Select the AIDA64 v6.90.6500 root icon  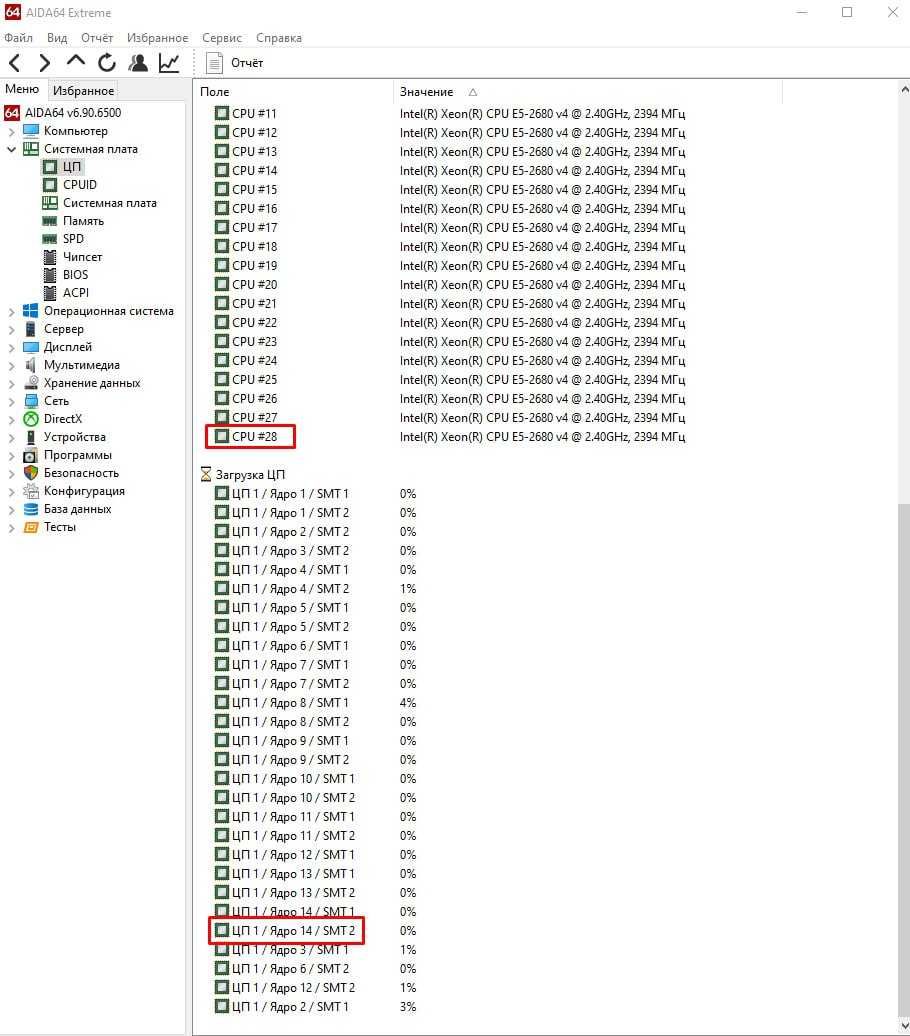tap(12, 113)
